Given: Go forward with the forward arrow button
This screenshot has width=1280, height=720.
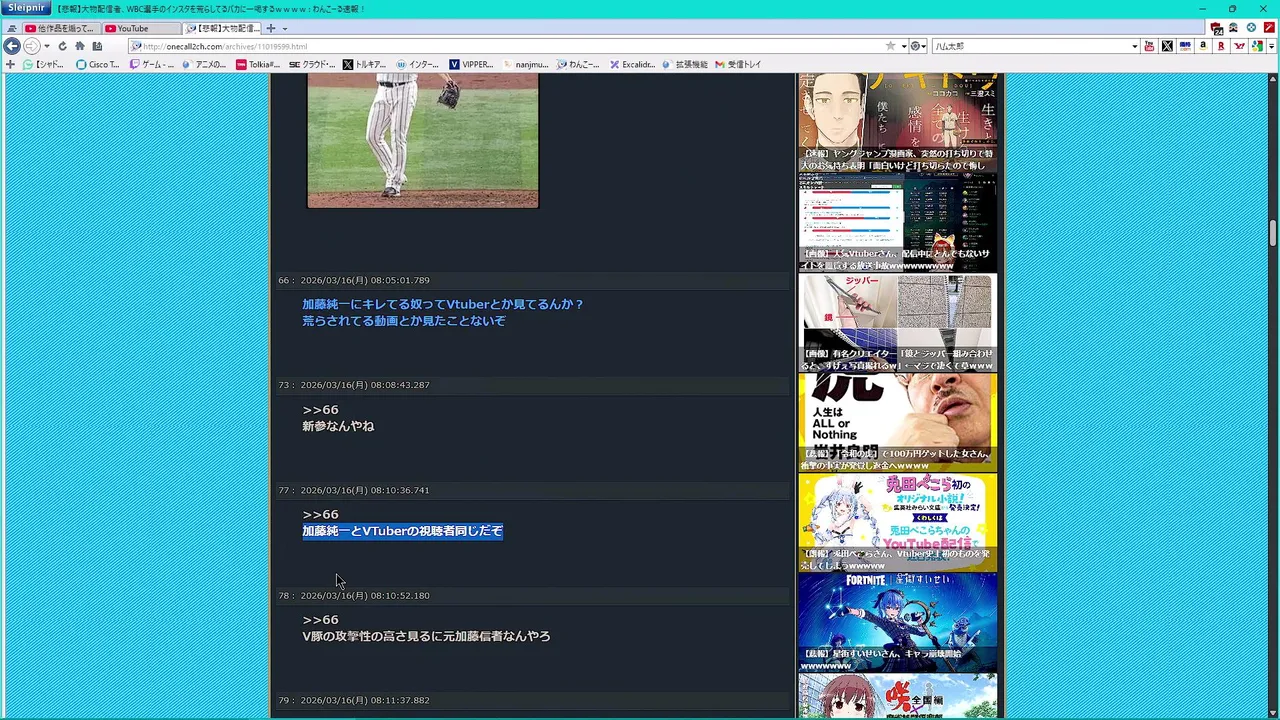Looking at the screenshot, I should point(31,46).
